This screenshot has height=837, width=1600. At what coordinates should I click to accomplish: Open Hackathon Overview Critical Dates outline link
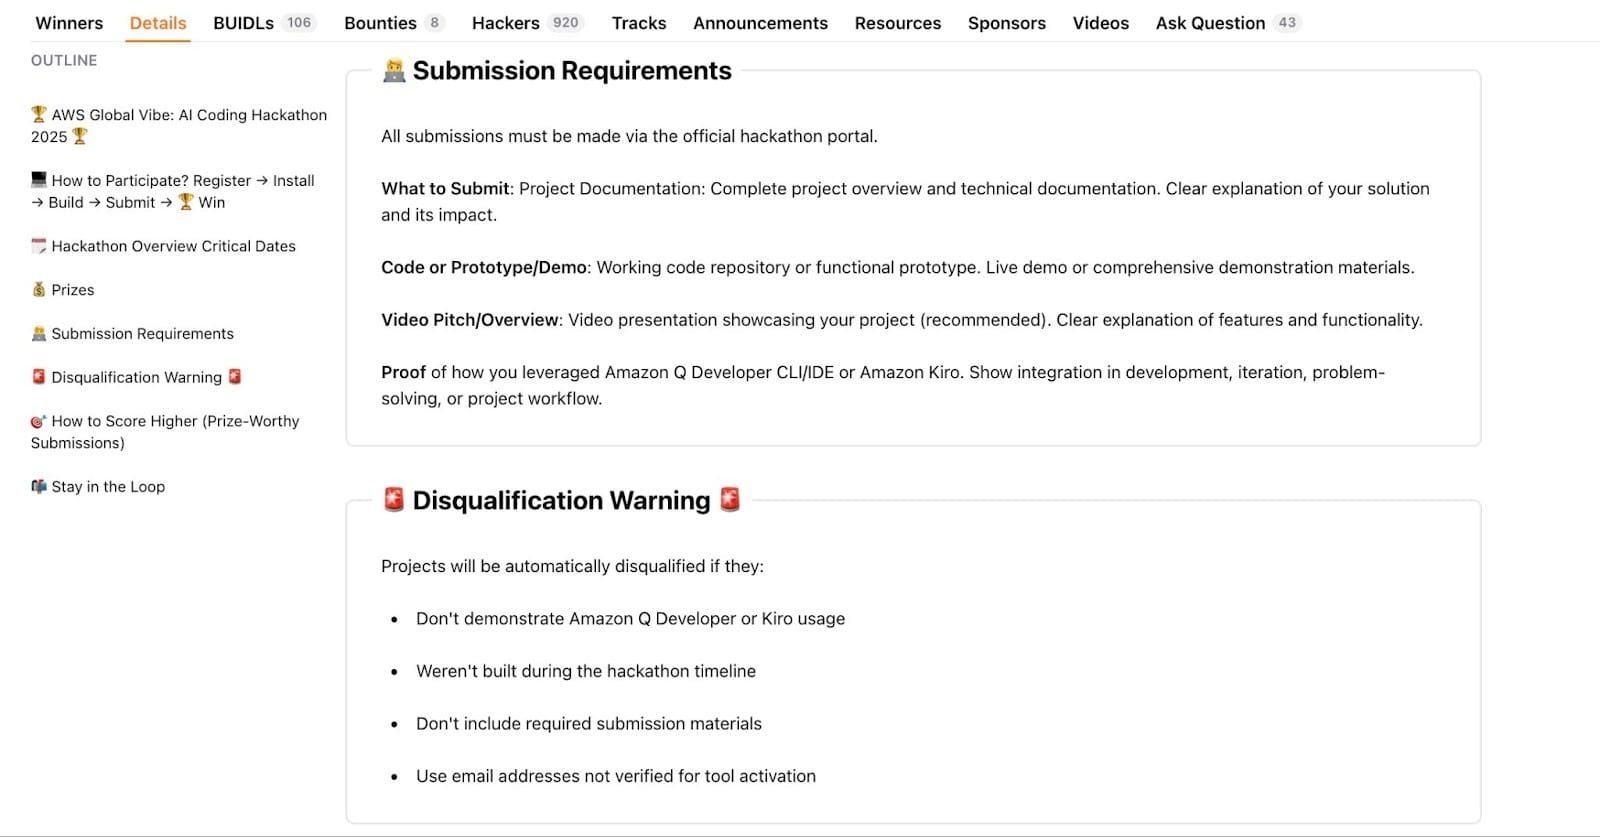click(163, 246)
